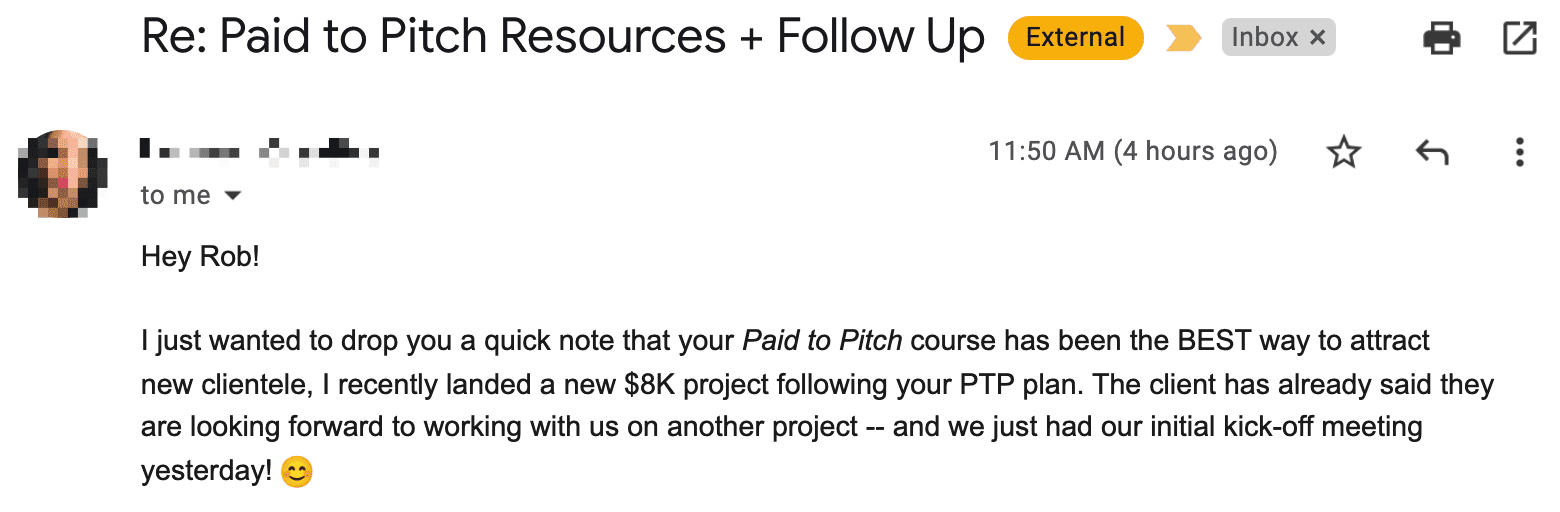
Task: Expand recipient details arrow beside 'to me'
Action: coord(233,196)
